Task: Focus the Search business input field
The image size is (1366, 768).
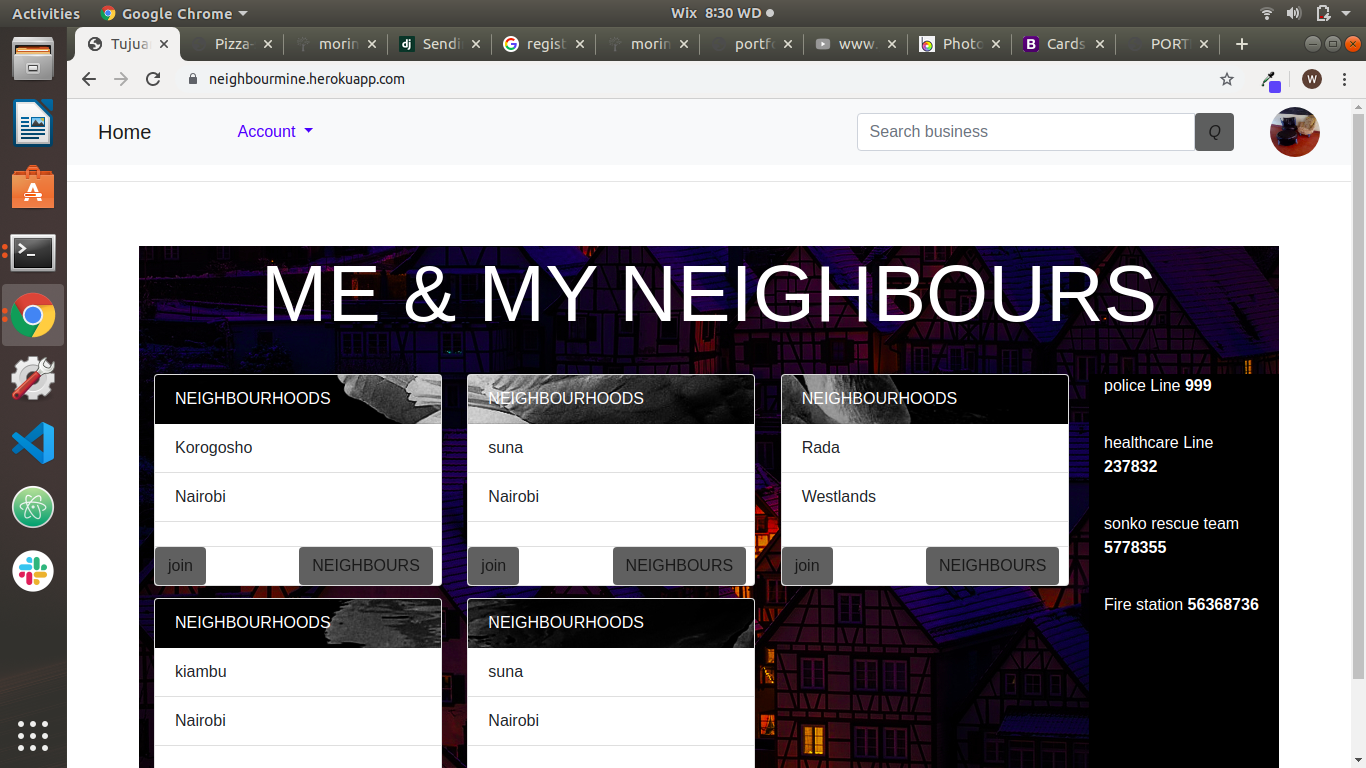Action: 1025,132
